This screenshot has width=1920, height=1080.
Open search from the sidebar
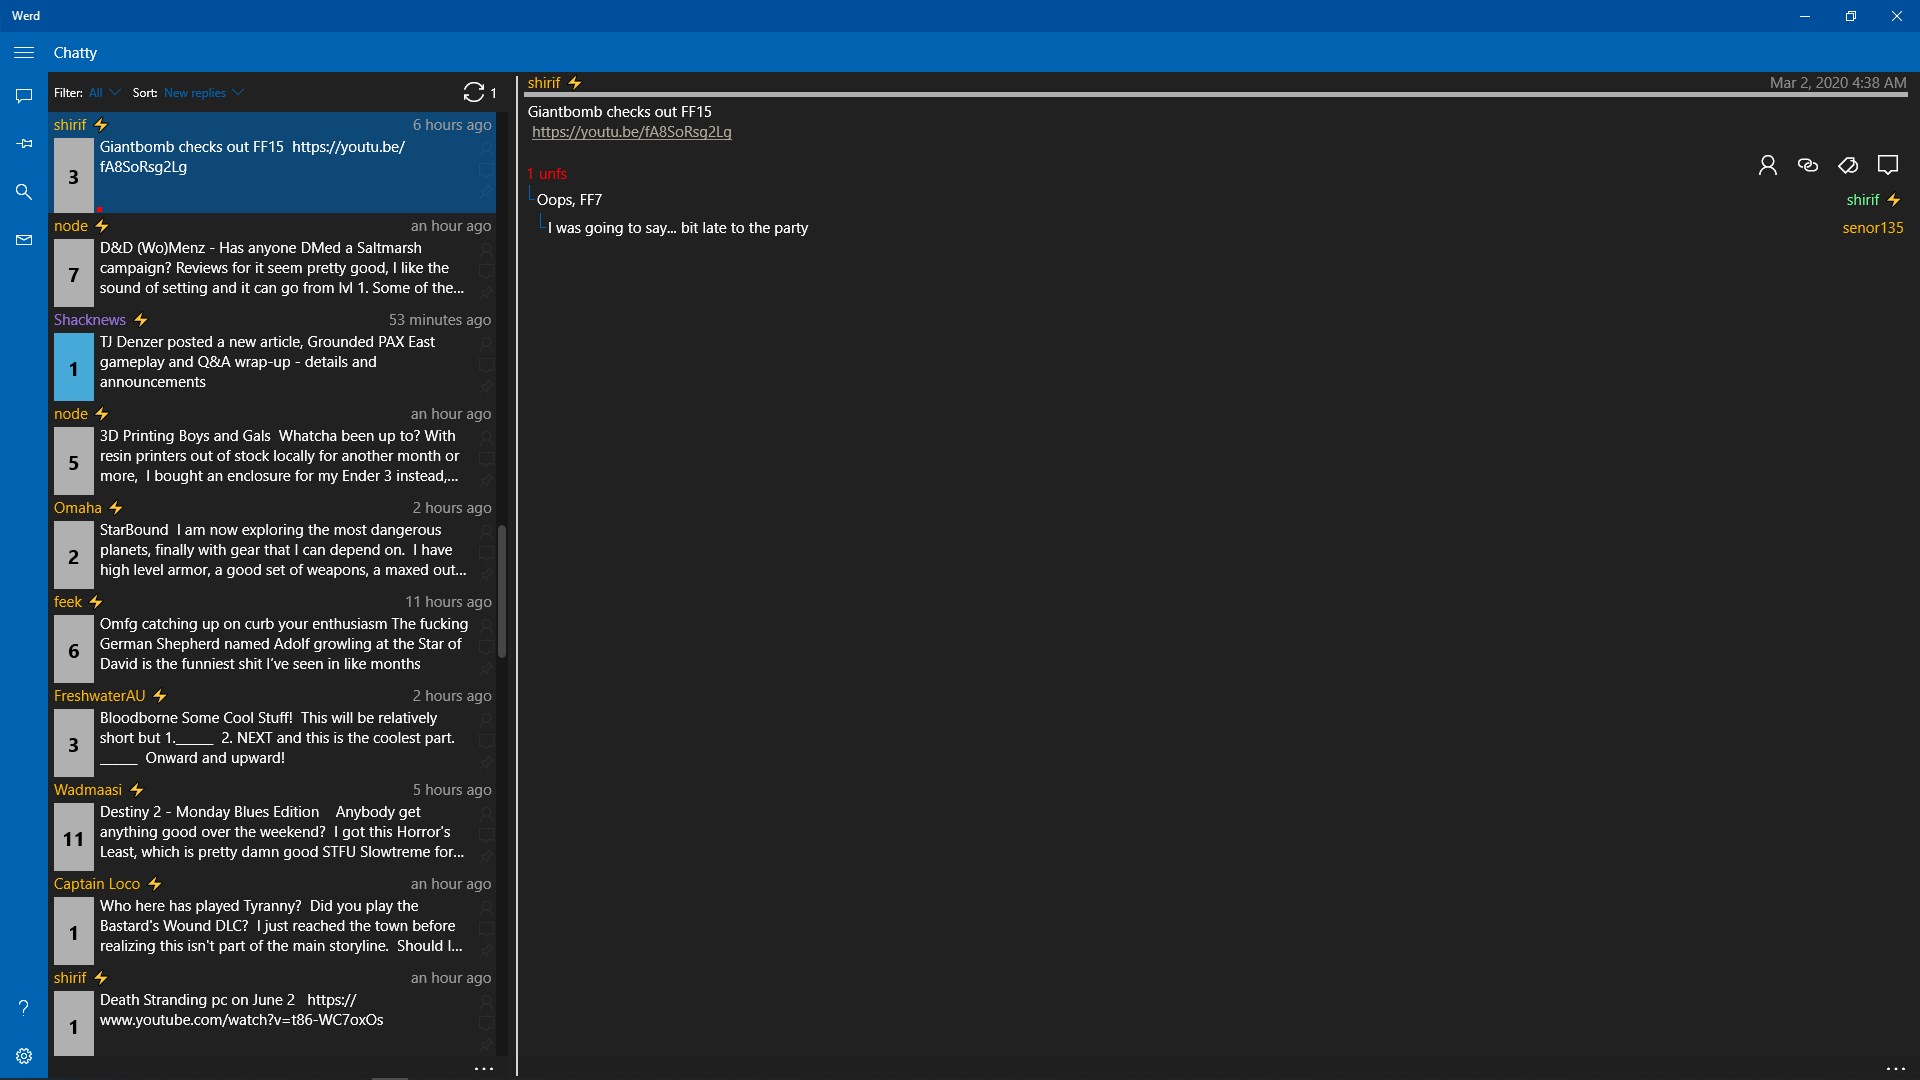point(24,192)
